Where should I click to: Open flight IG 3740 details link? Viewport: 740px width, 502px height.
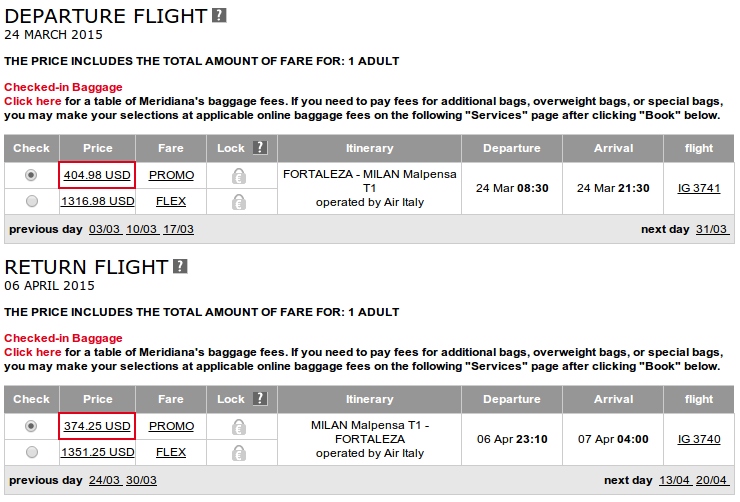pyautogui.click(x=699, y=439)
